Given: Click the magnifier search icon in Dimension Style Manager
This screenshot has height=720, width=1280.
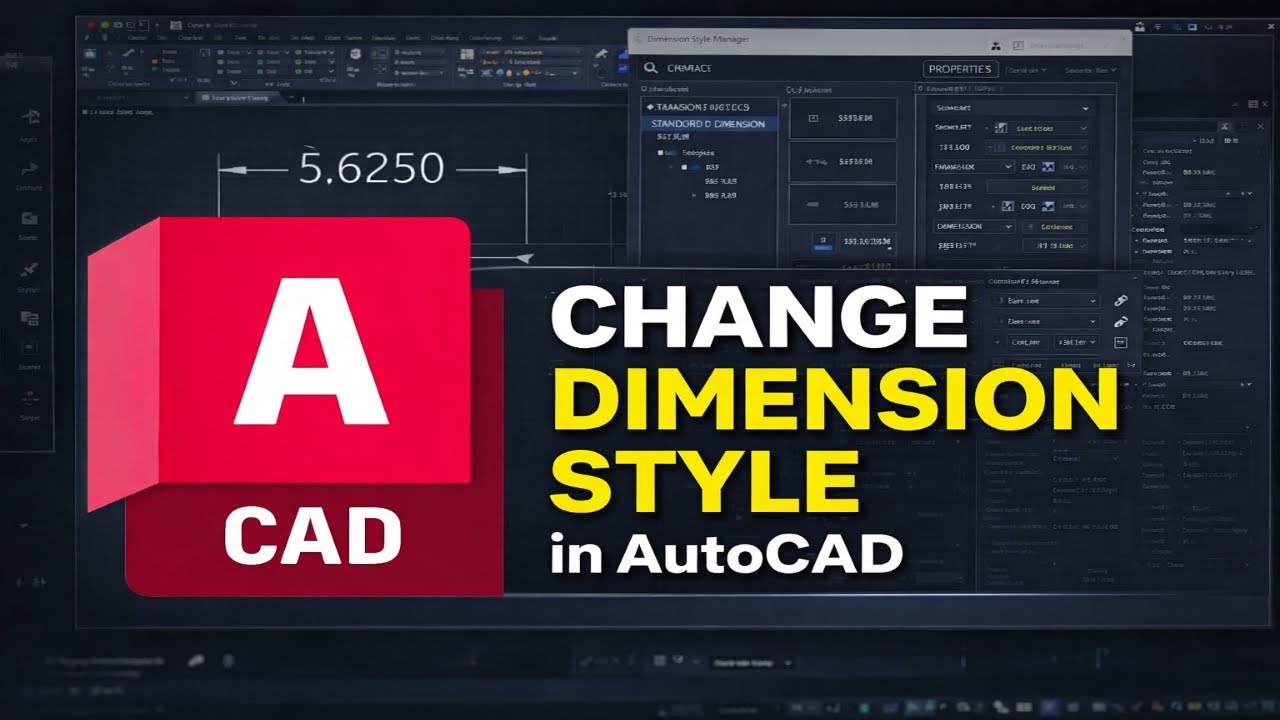Looking at the screenshot, I should coord(650,68).
